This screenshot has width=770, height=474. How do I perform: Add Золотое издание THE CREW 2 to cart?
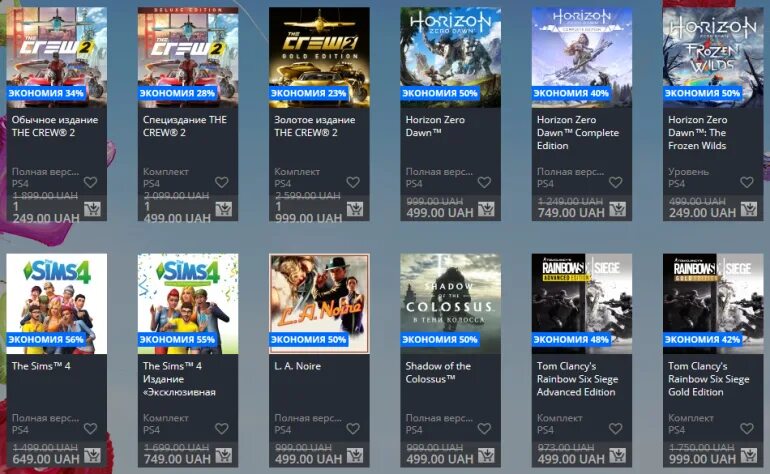point(355,210)
